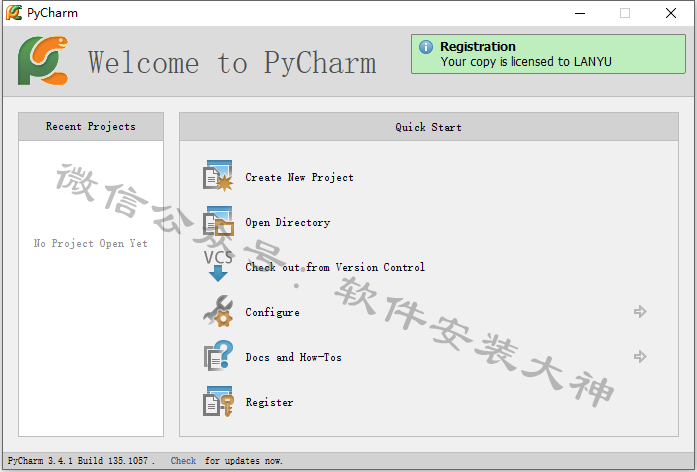
Task: Click the Registration info icon
Action: click(x=425, y=47)
